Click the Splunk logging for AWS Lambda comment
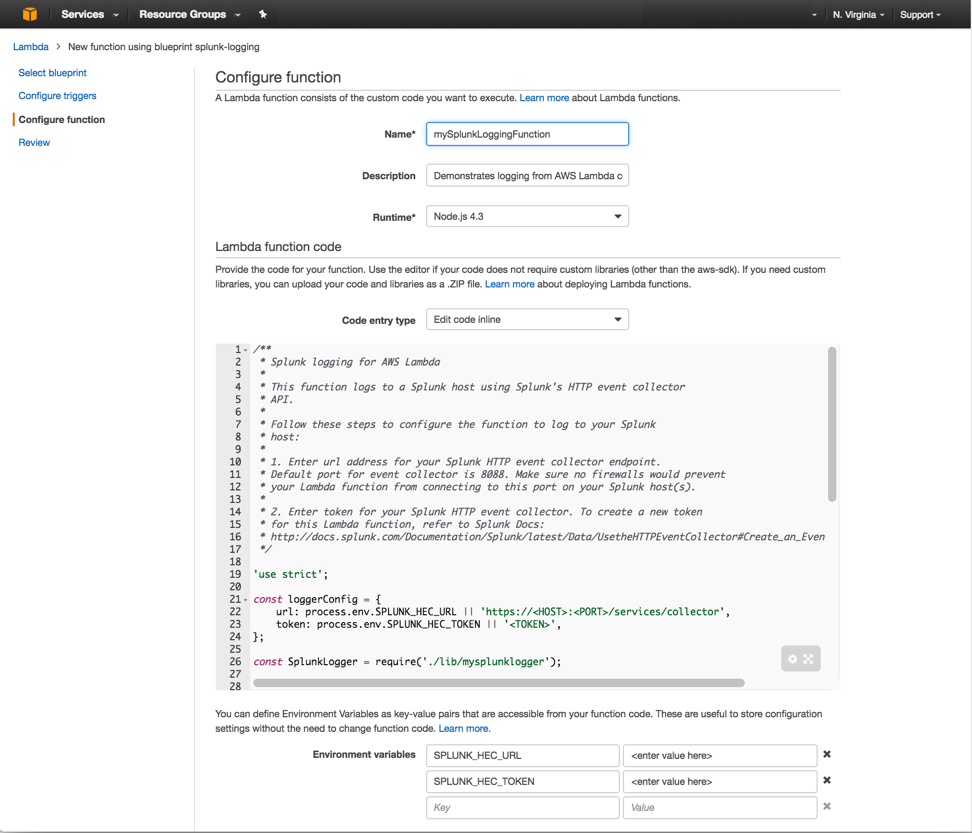Screen dimensions: 972x833 pos(350,362)
